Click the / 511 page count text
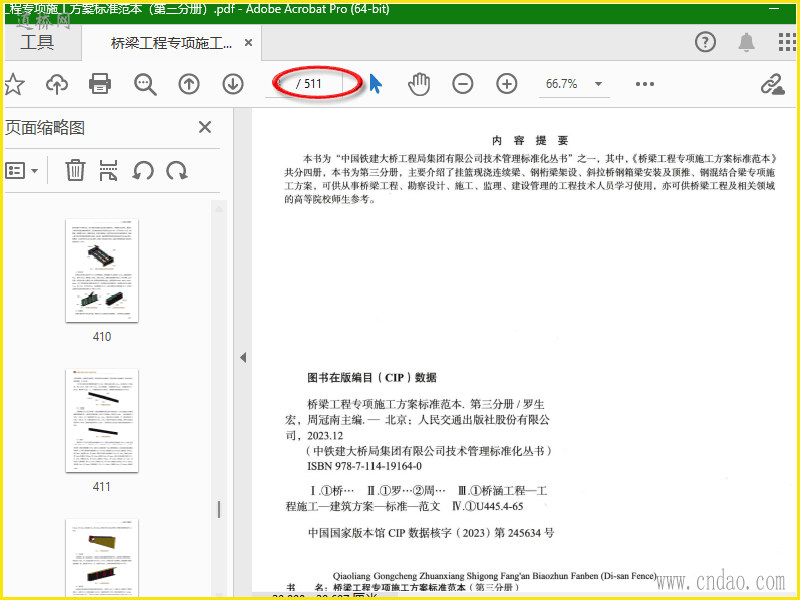This screenshot has width=800, height=600. [x=309, y=84]
